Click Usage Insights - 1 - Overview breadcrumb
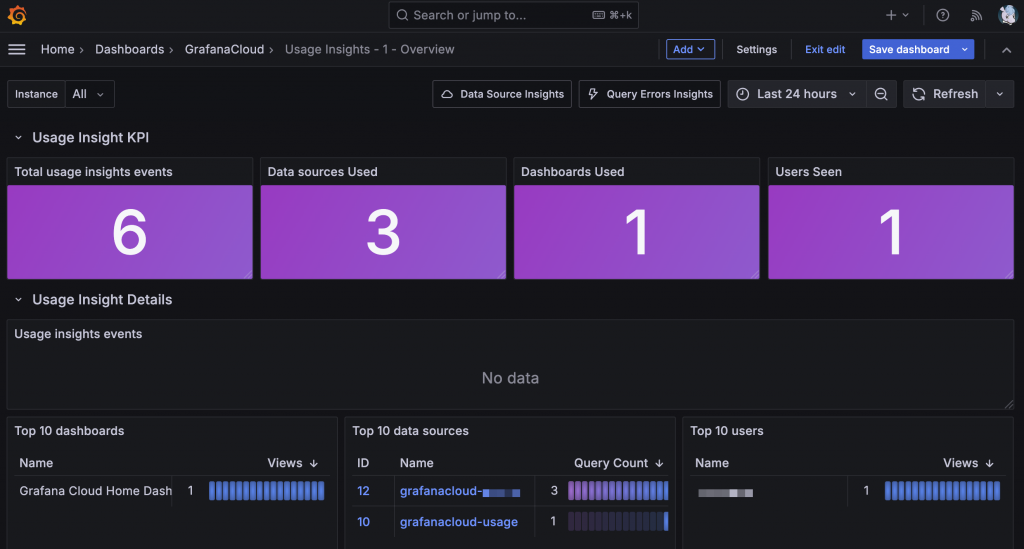The image size is (1024, 549). tap(370, 50)
